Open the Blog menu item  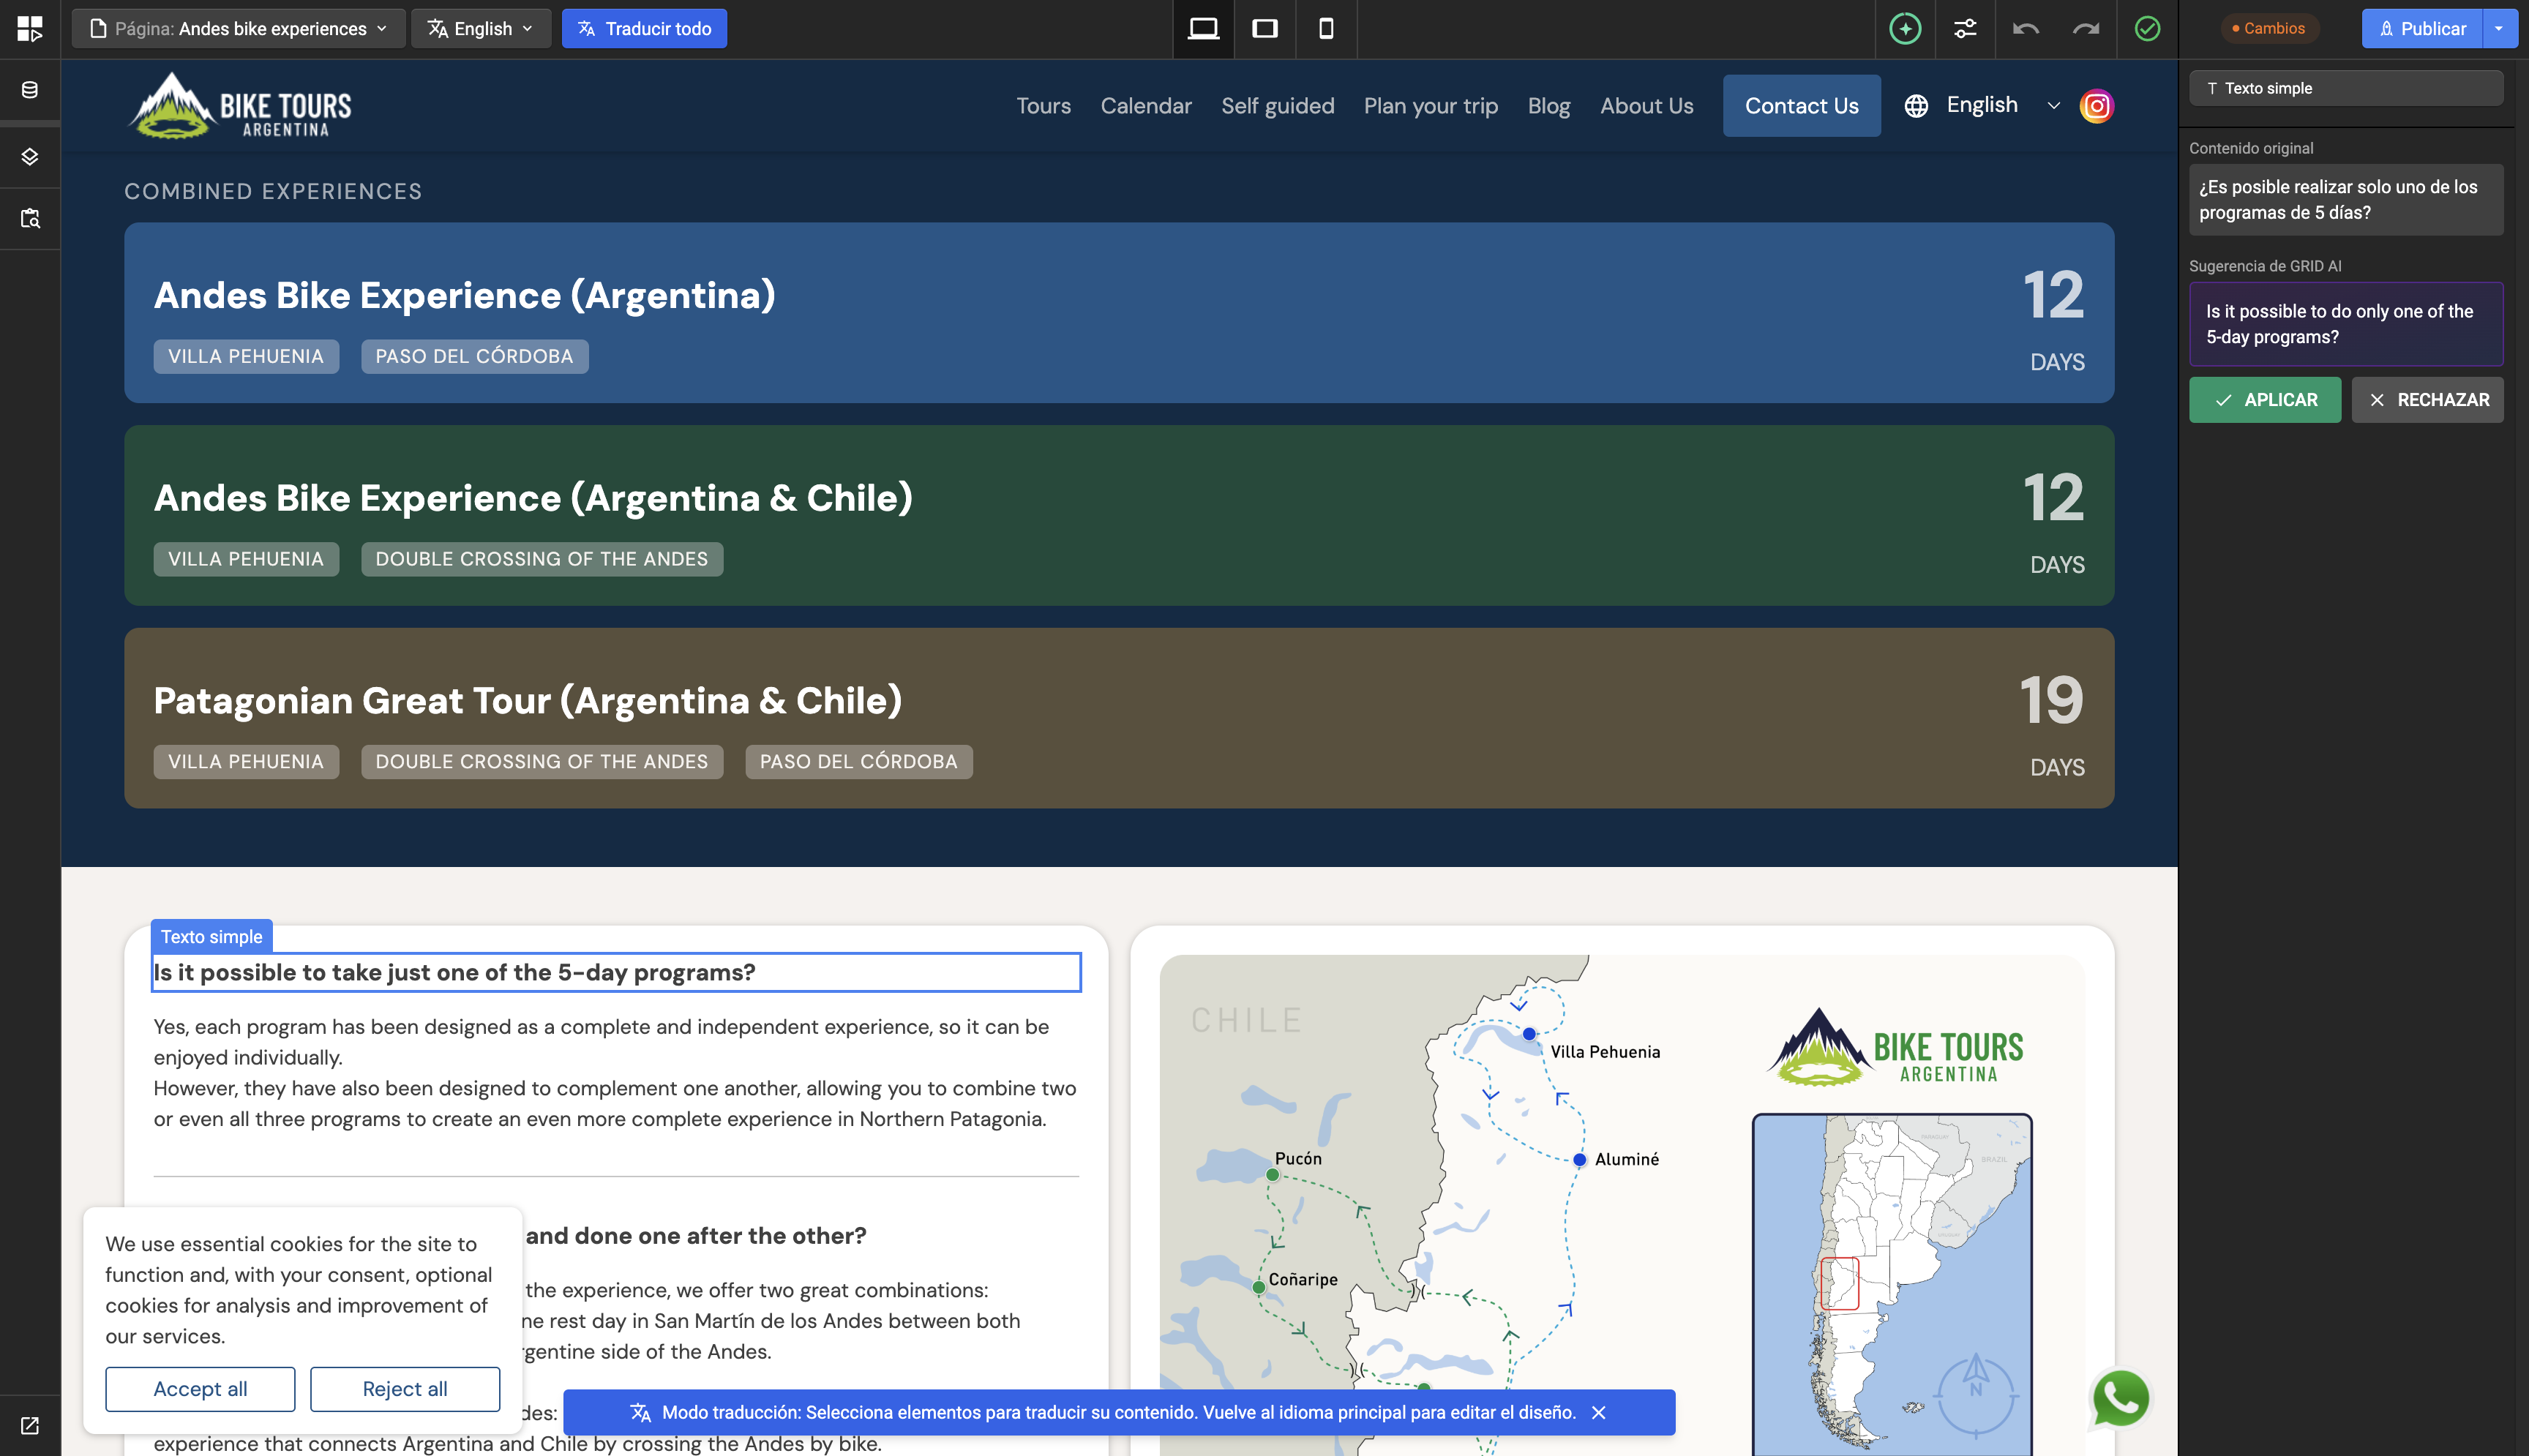1548,106
